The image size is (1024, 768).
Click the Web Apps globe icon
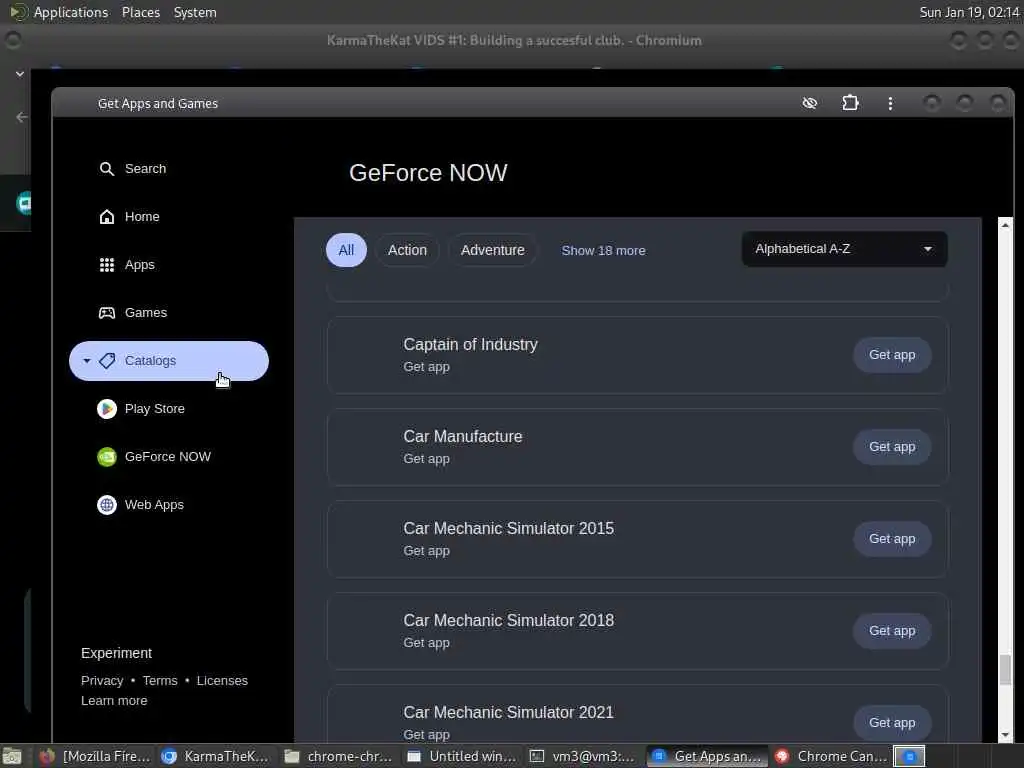(x=106, y=505)
